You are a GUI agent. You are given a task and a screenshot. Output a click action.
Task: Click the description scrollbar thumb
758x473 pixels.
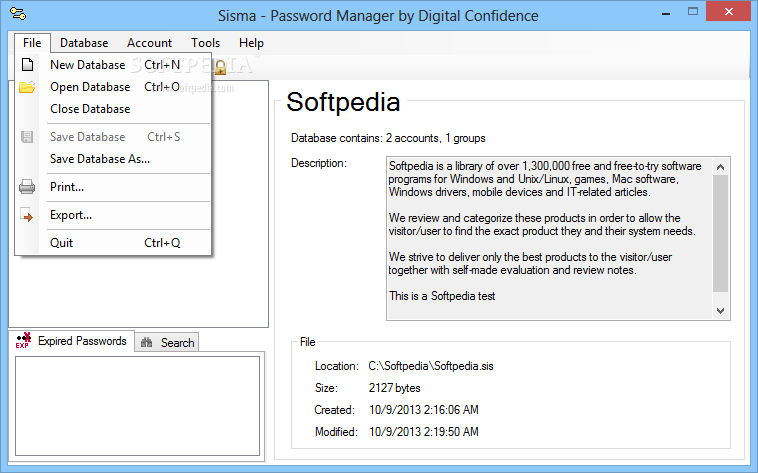pyautogui.click(x=720, y=234)
